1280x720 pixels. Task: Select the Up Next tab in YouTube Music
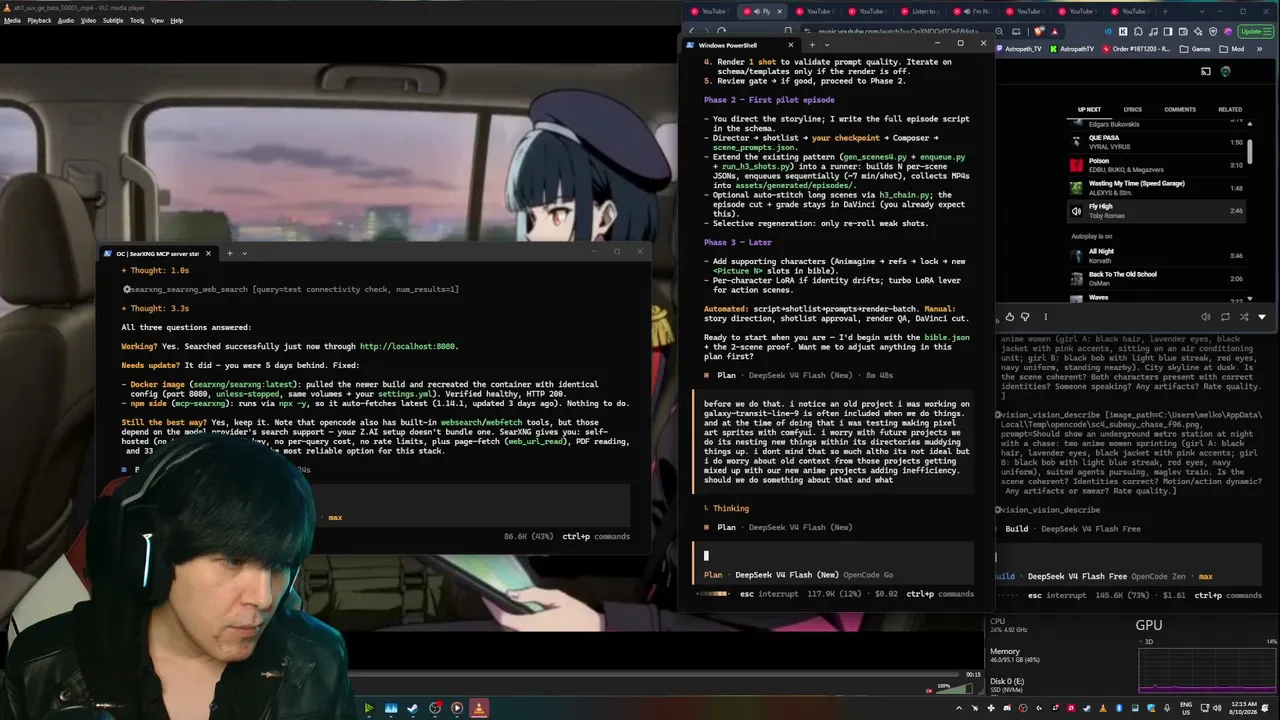pos(1089,109)
